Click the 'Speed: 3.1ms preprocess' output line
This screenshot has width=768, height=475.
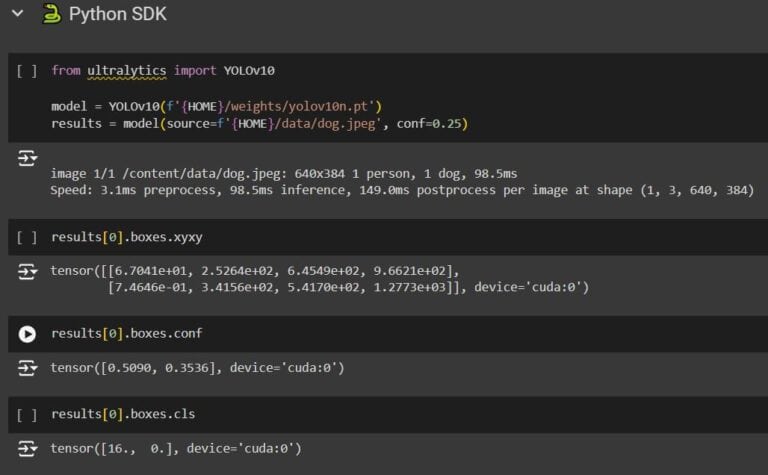click(400, 190)
